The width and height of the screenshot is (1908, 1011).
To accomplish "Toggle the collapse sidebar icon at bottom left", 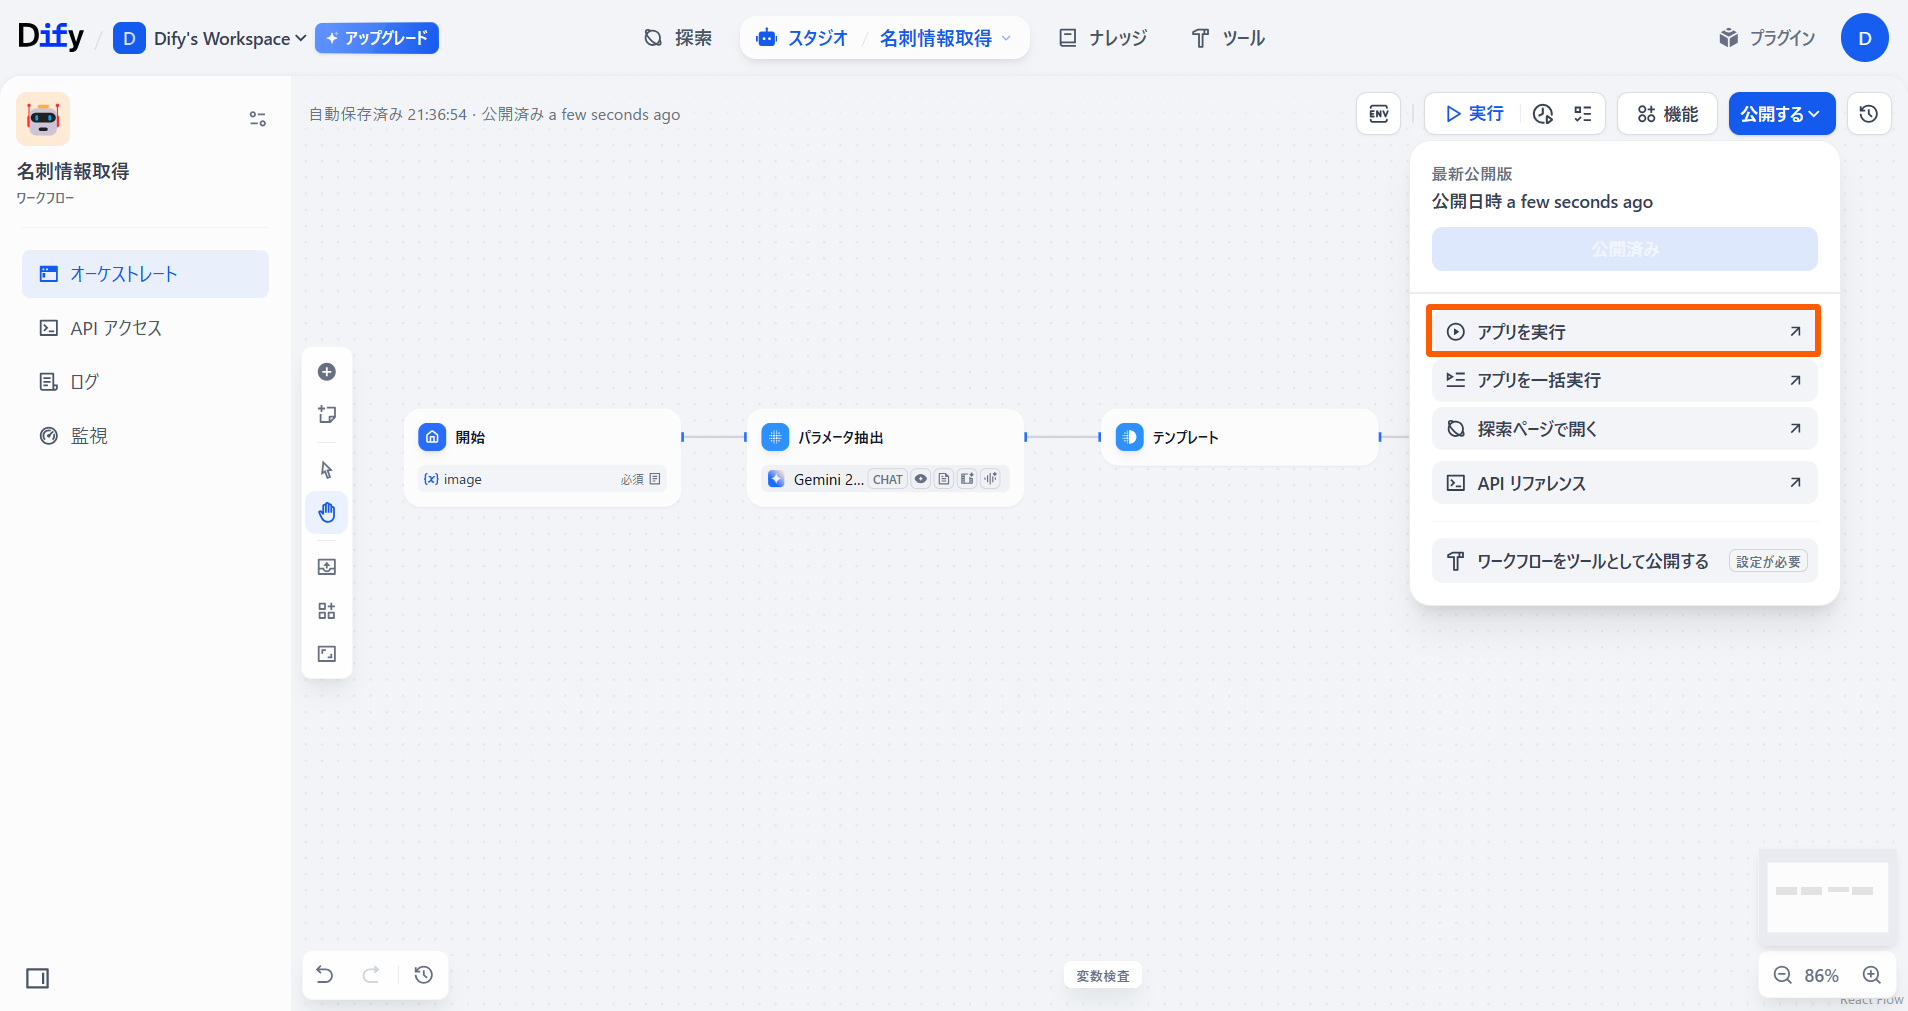I will (x=38, y=978).
